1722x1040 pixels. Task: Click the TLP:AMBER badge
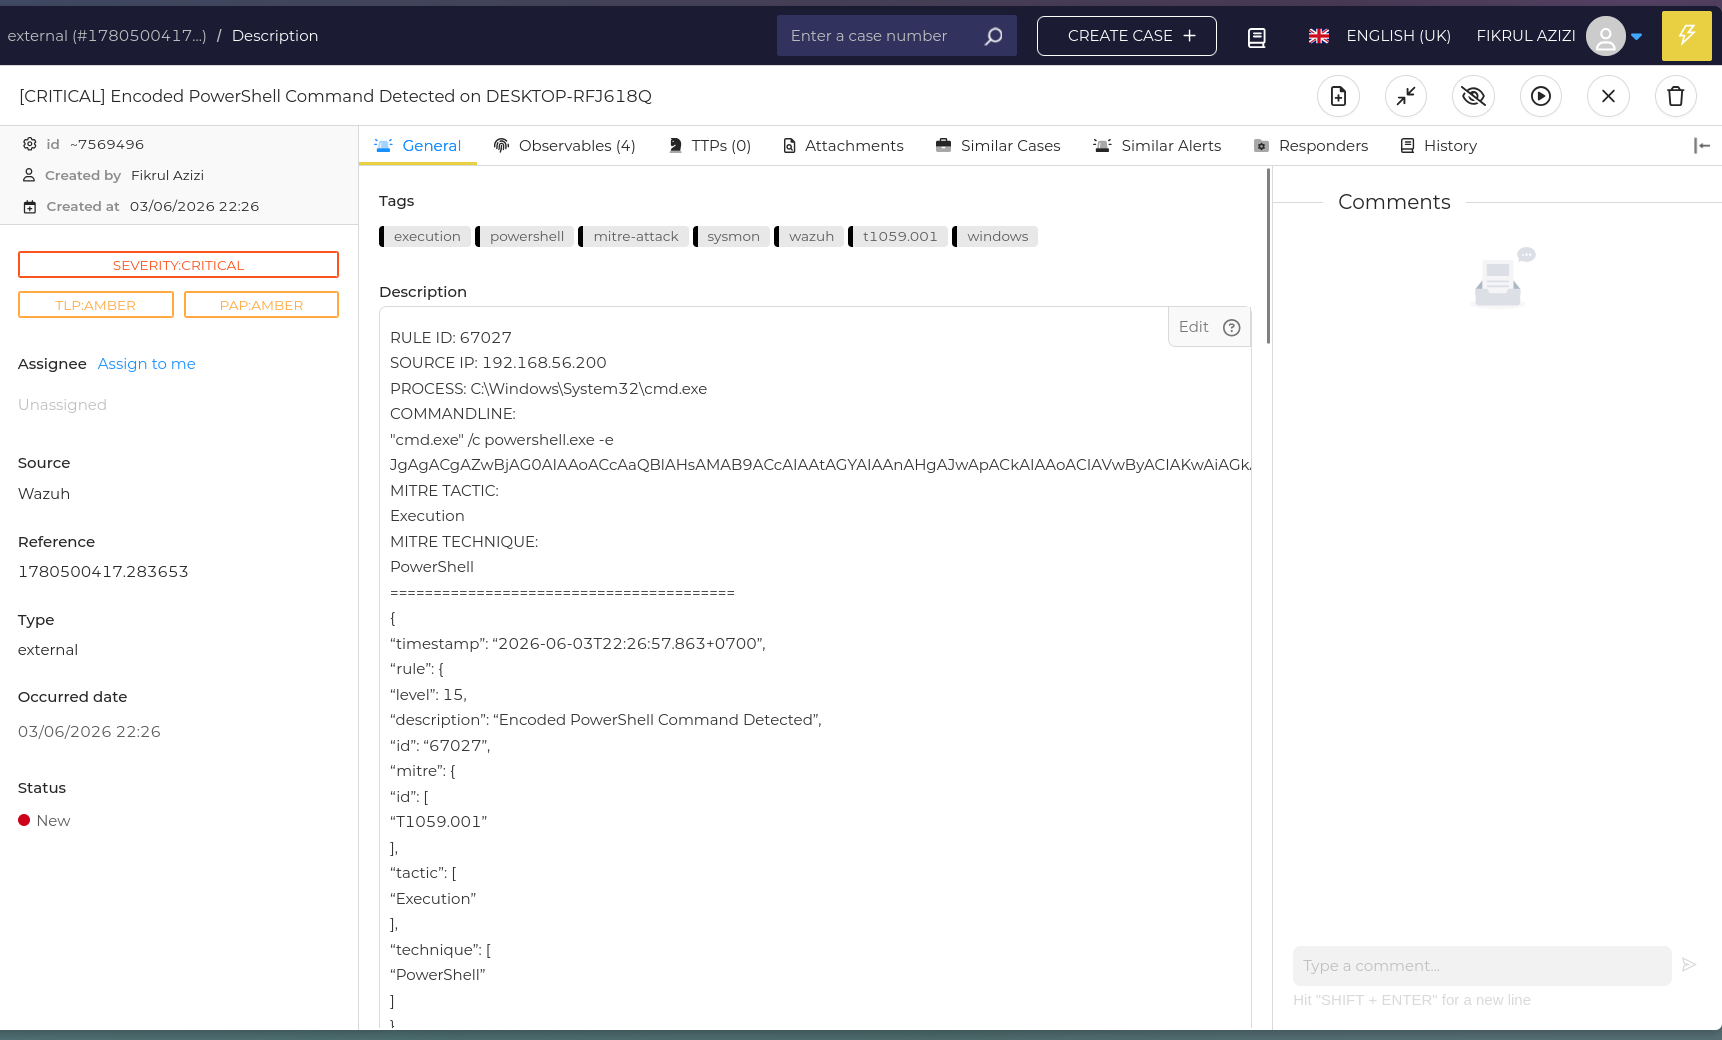click(96, 305)
